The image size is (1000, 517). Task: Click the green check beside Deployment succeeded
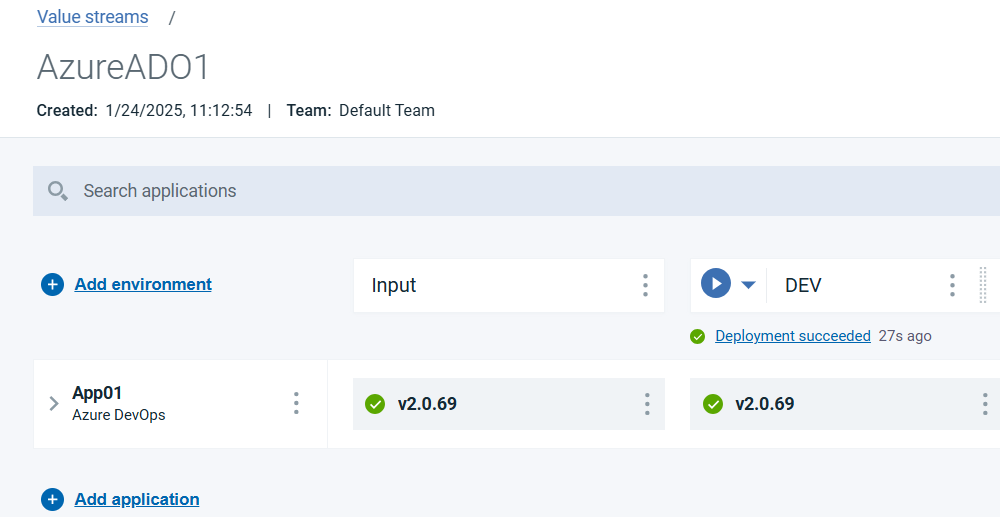[x=698, y=337]
